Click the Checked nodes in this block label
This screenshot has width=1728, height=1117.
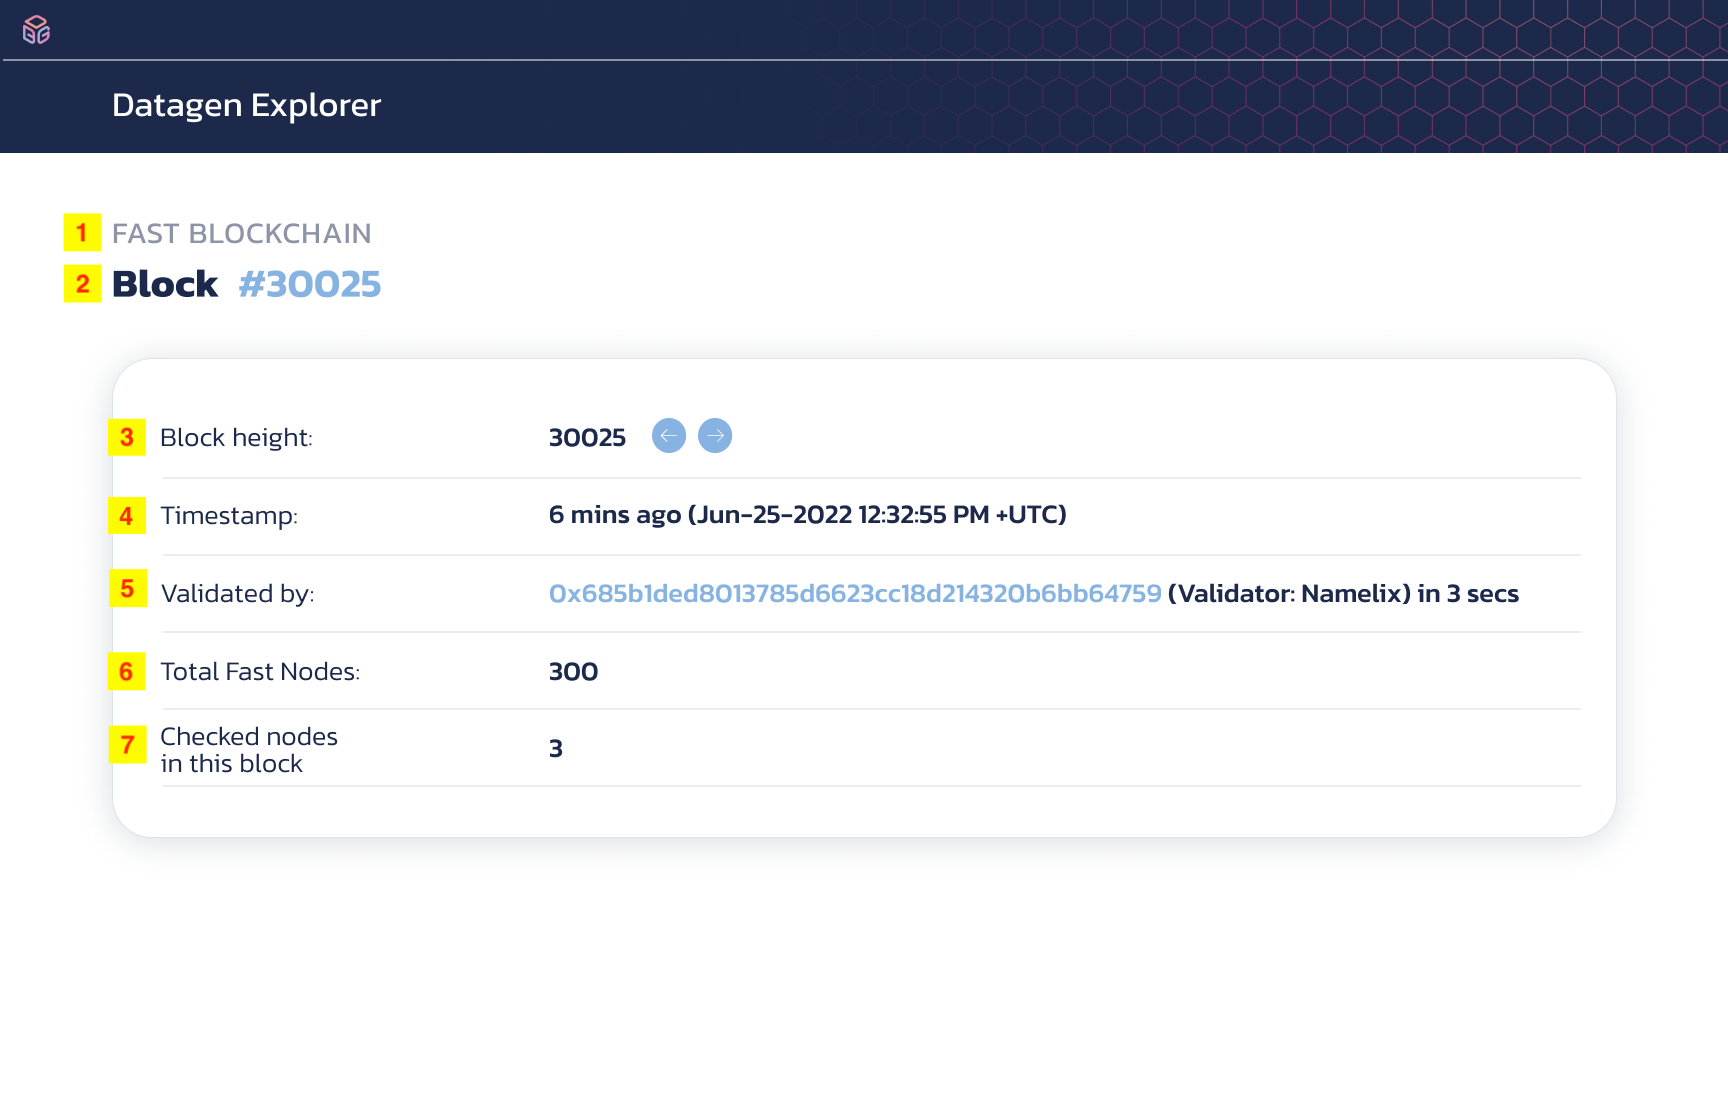(249, 750)
